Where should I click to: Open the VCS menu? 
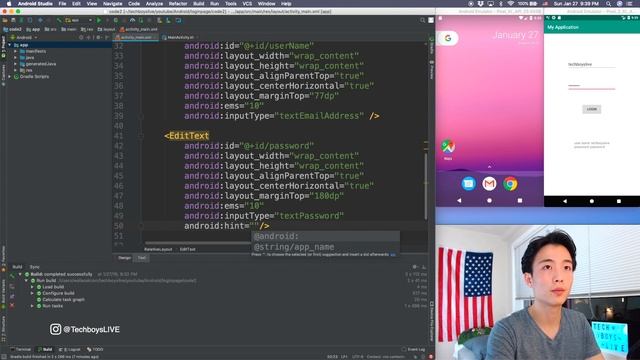pos(247,4)
